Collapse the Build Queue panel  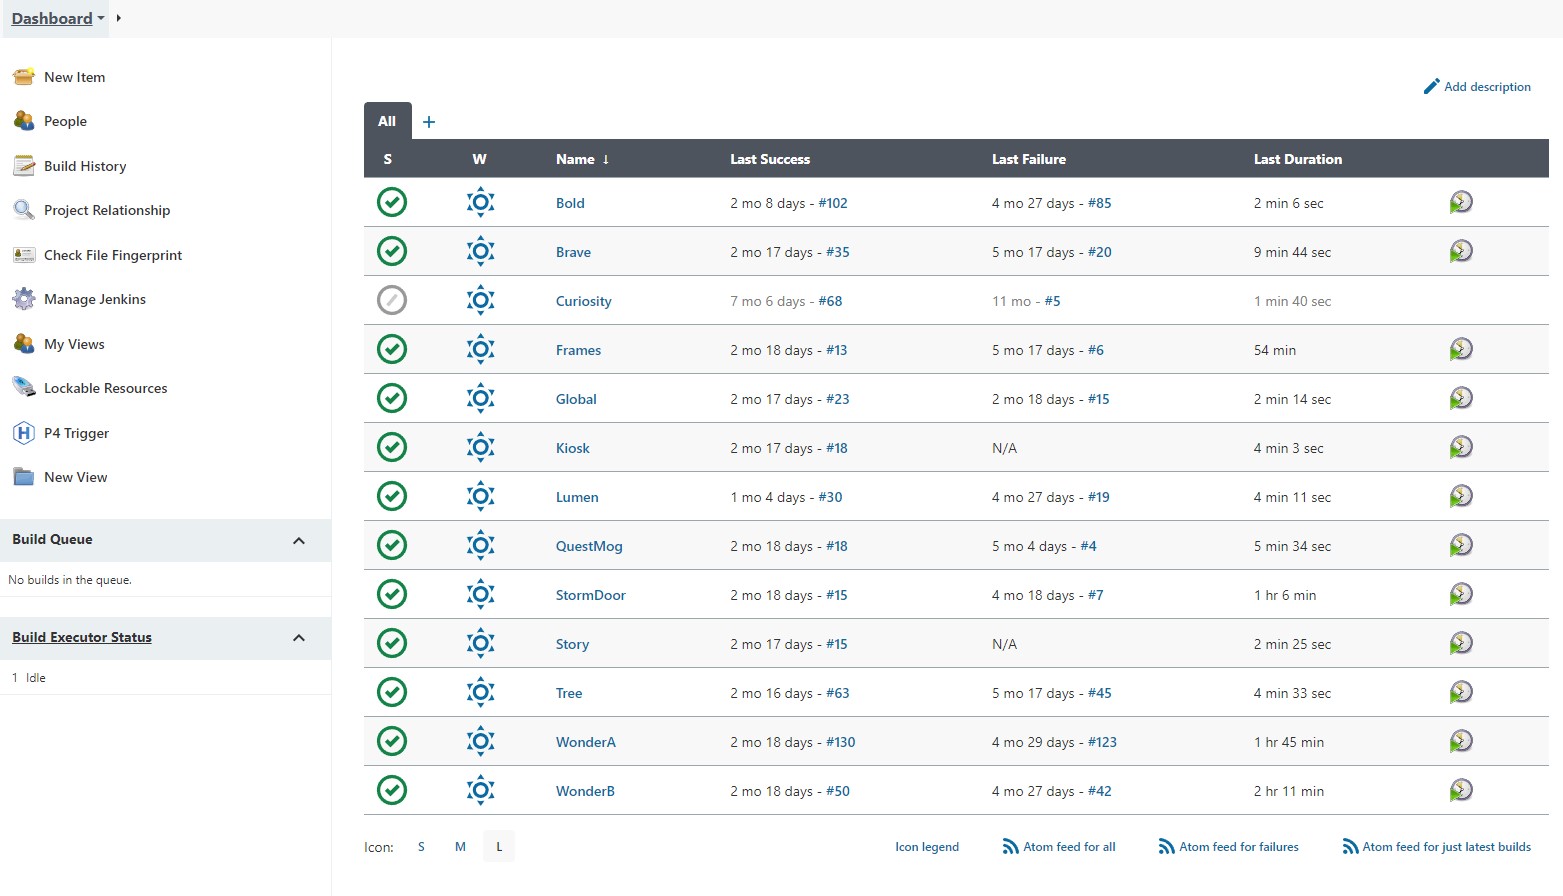click(x=298, y=540)
